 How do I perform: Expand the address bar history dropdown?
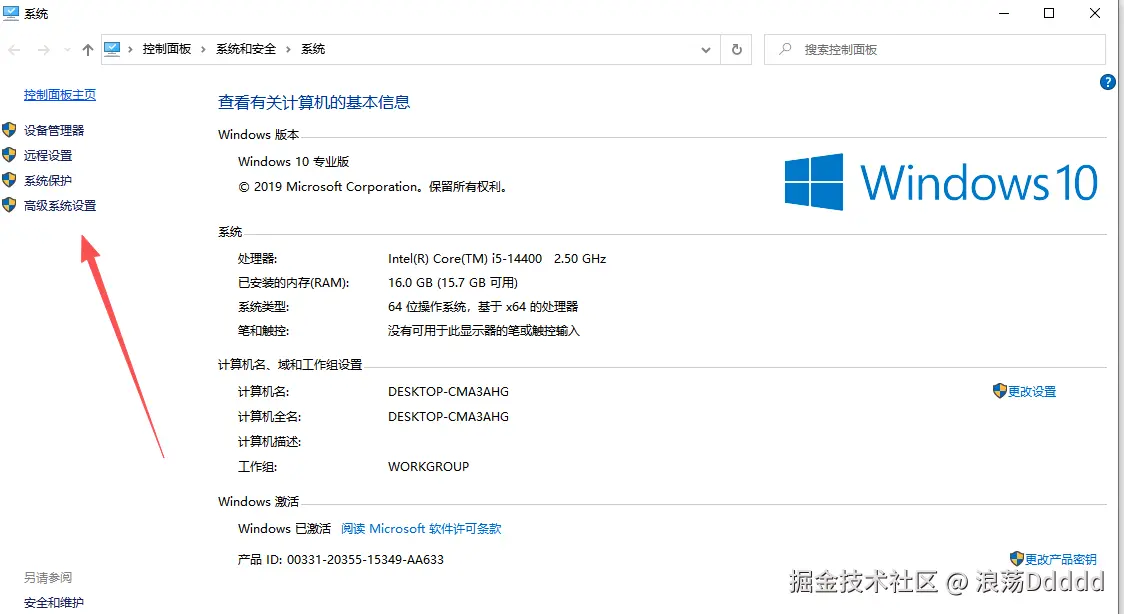(x=706, y=49)
